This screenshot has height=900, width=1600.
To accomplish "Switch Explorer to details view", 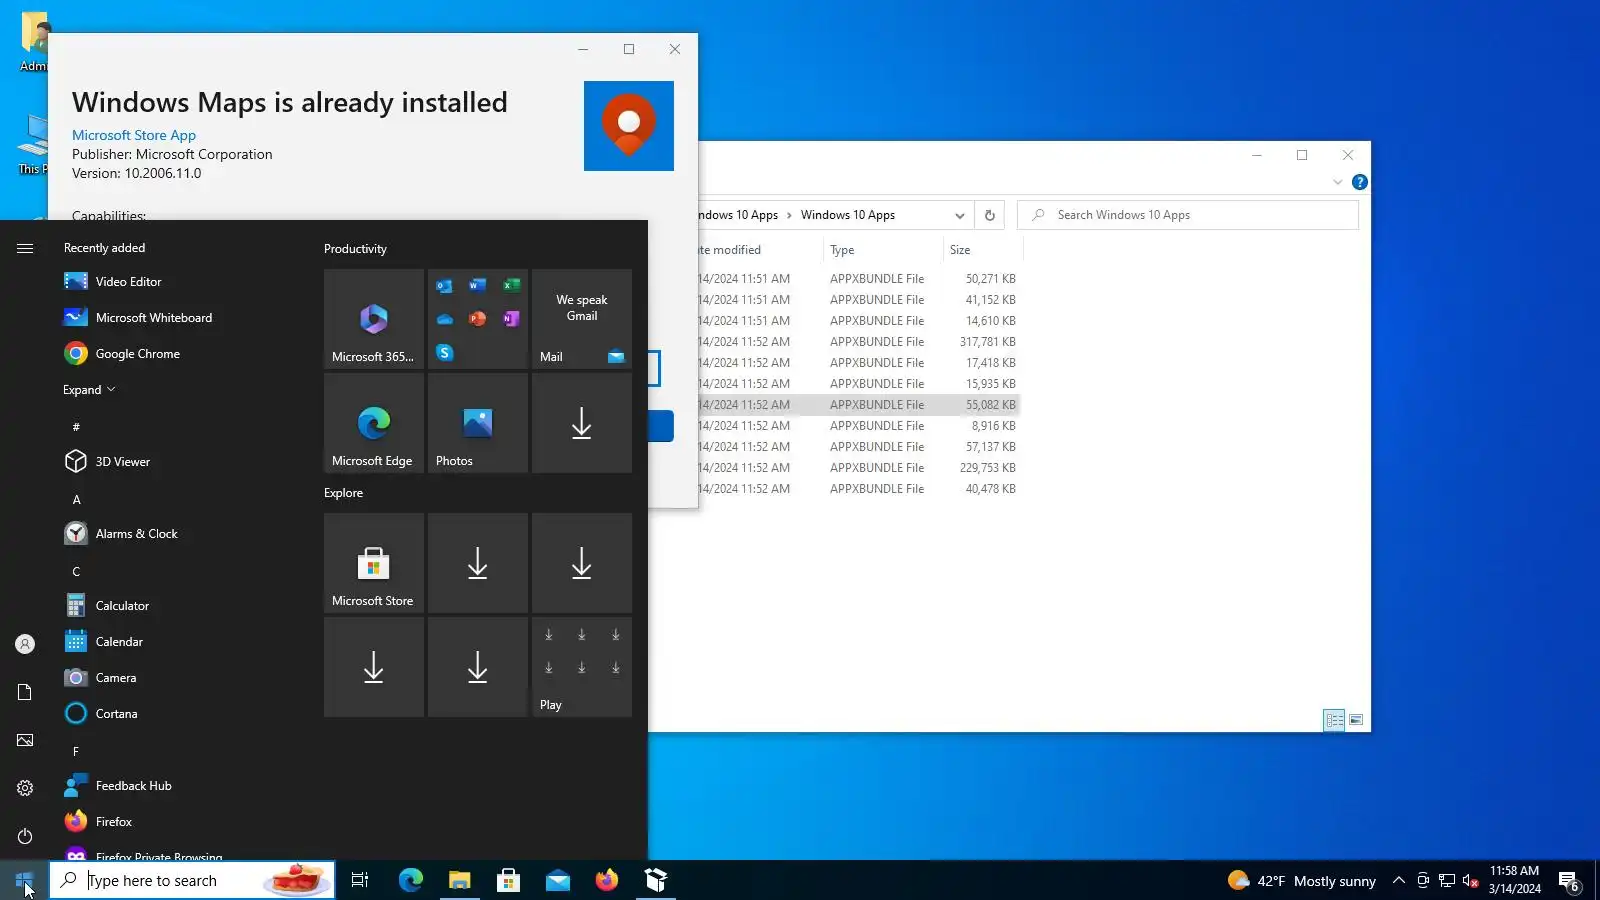I will tap(1334, 720).
